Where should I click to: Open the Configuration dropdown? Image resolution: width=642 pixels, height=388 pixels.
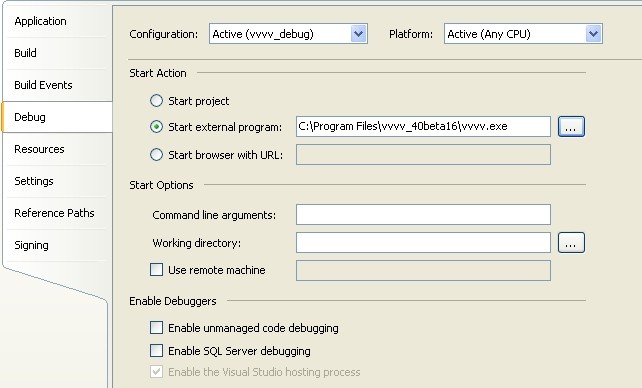(288, 34)
